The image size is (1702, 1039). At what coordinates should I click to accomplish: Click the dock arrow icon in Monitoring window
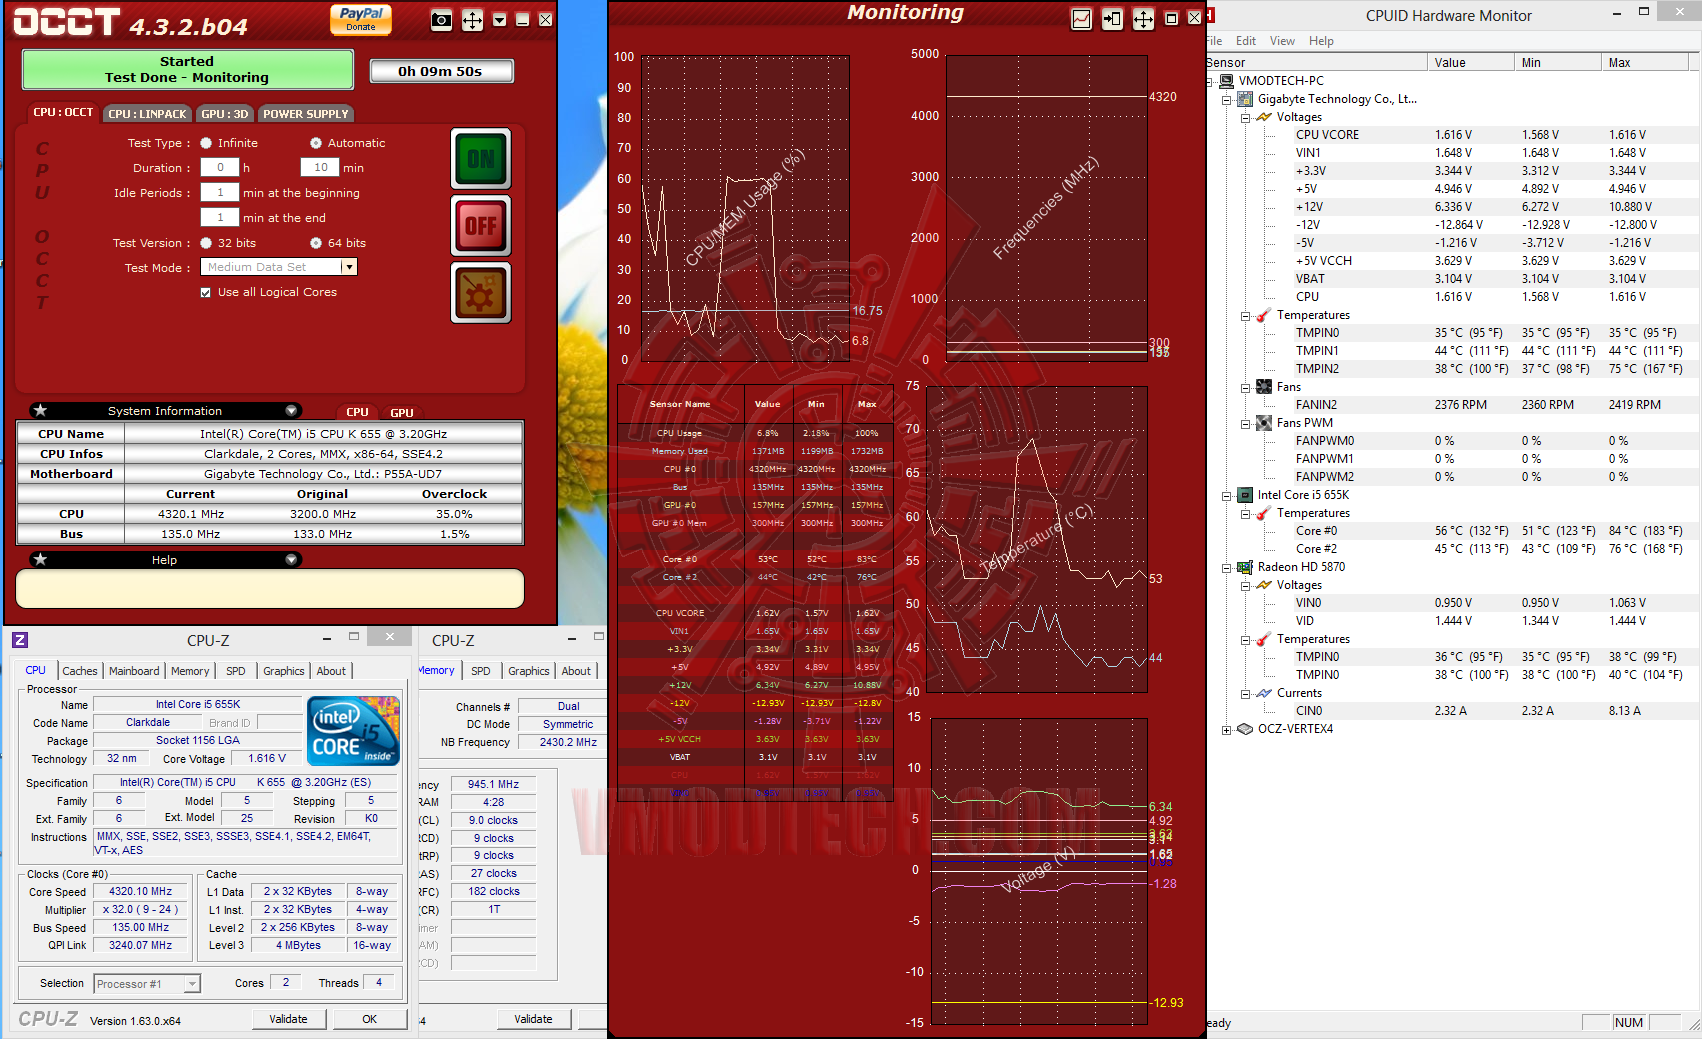pos(1112,19)
